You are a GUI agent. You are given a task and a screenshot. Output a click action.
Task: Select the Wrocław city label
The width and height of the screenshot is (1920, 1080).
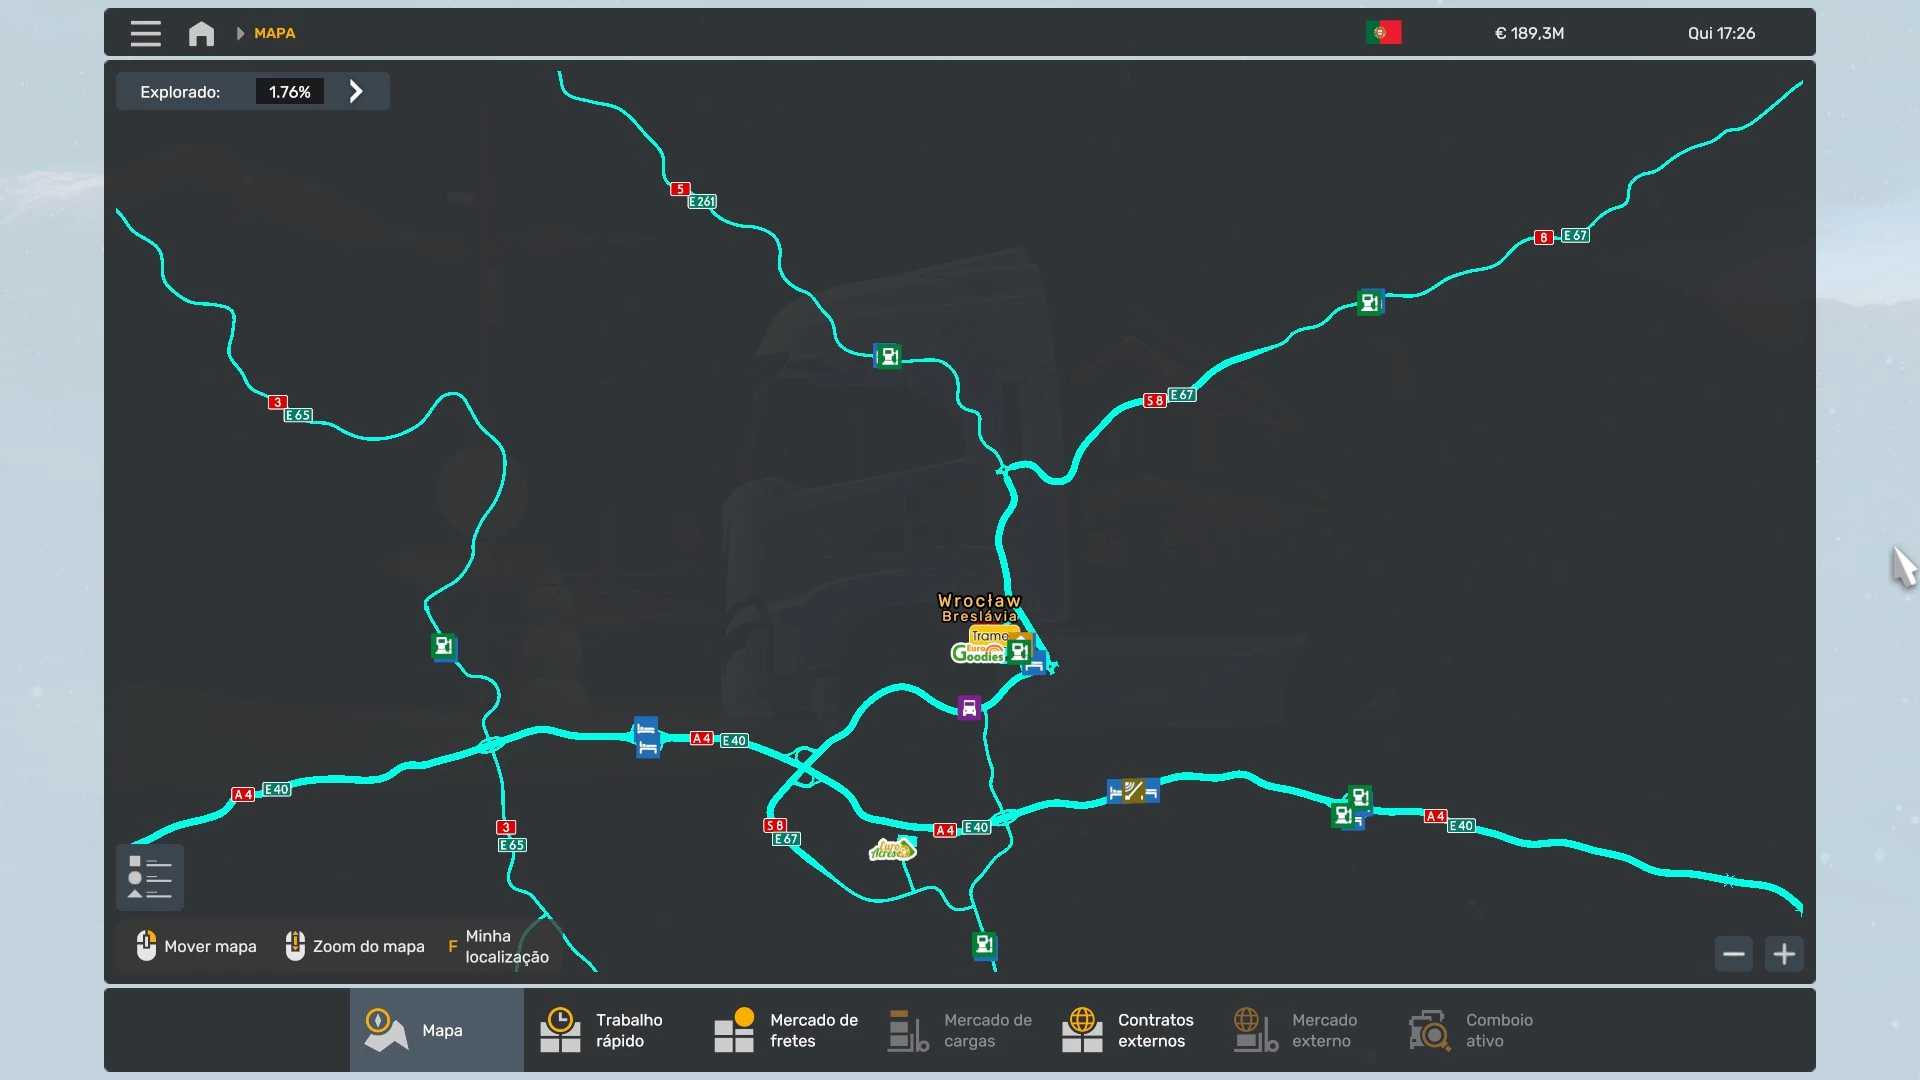[x=979, y=601]
